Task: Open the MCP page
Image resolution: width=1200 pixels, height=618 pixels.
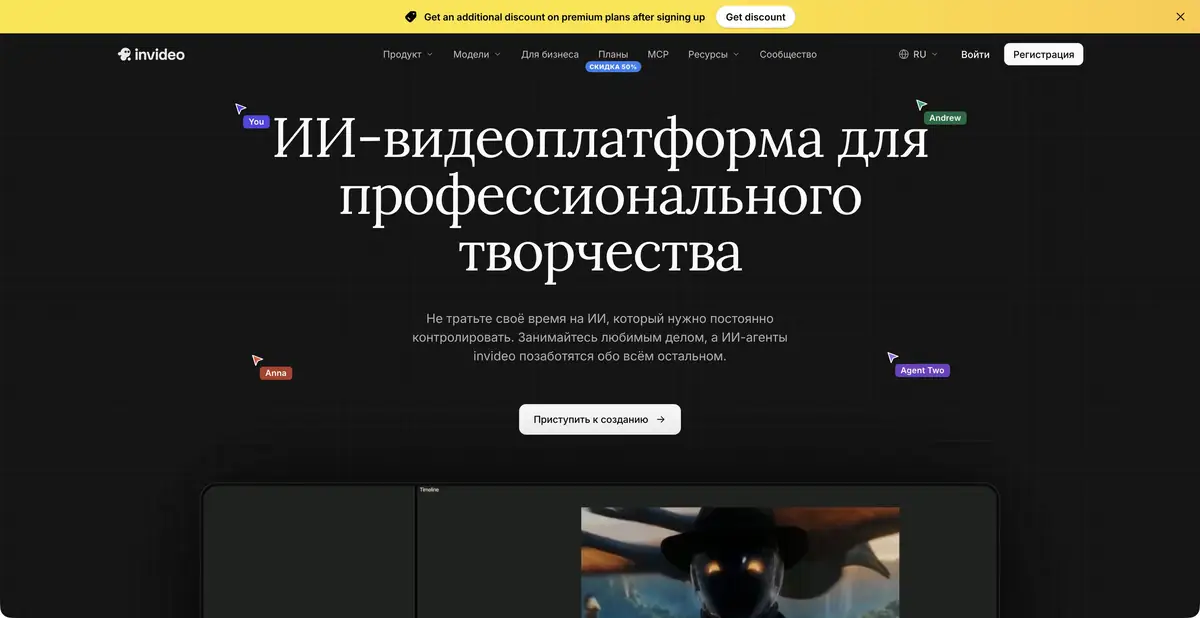Action: click(x=658, y=54)
